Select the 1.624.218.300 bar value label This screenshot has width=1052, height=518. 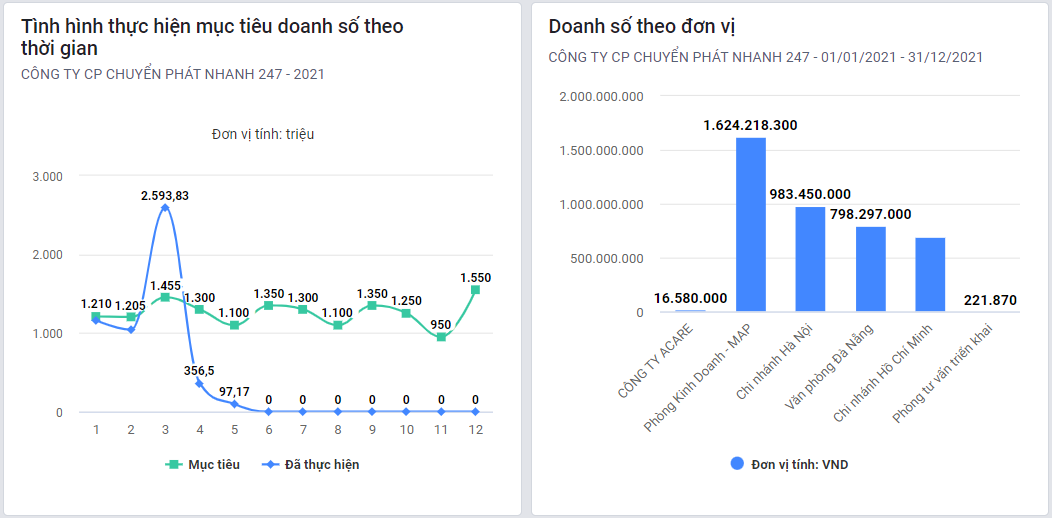[750, 125]
